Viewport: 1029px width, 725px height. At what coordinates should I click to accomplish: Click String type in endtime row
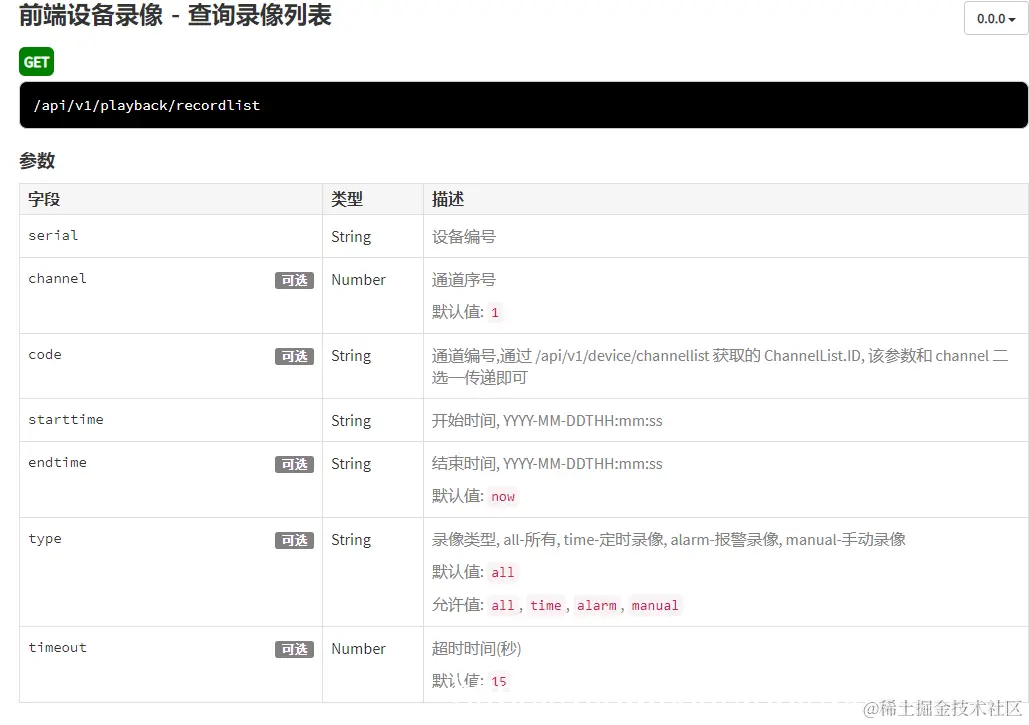click(x=351, y=464)
